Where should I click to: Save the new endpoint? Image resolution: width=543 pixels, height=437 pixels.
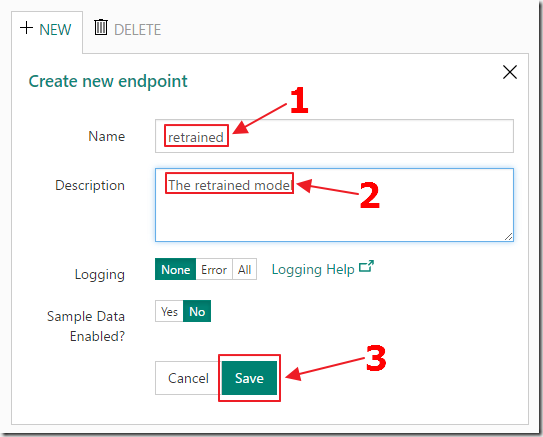point(249,378)
